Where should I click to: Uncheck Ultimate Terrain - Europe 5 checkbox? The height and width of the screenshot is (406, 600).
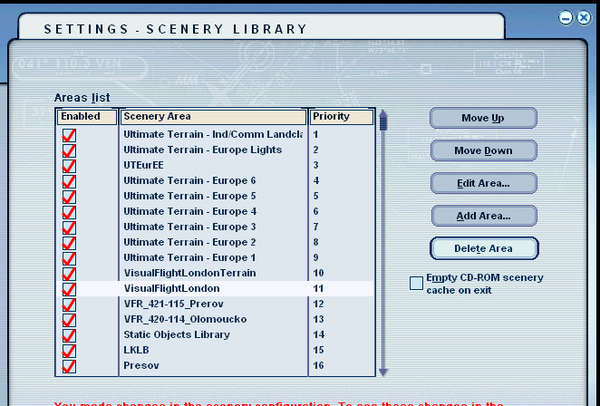pos(69,197)
